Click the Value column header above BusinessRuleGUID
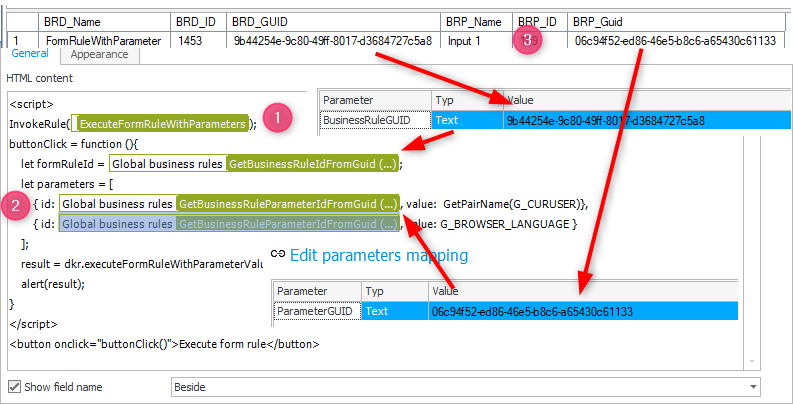793x404 pixels. pyautogui.click(x=647, y=100)
